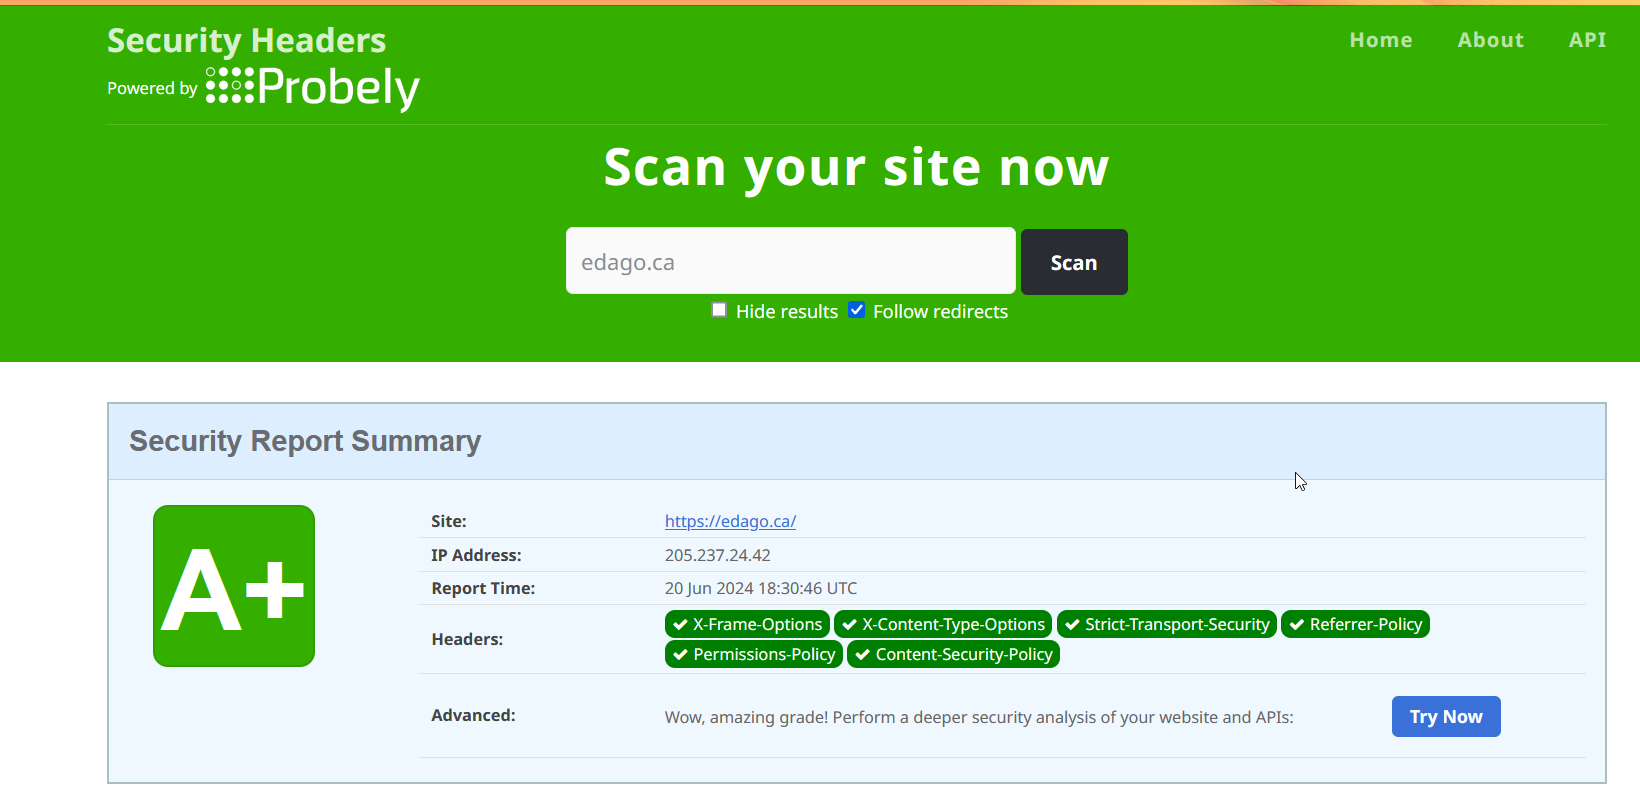Click the Security Report Summary heading
The width and height of the screenshot is (1640, 789).
coord(305,441)
